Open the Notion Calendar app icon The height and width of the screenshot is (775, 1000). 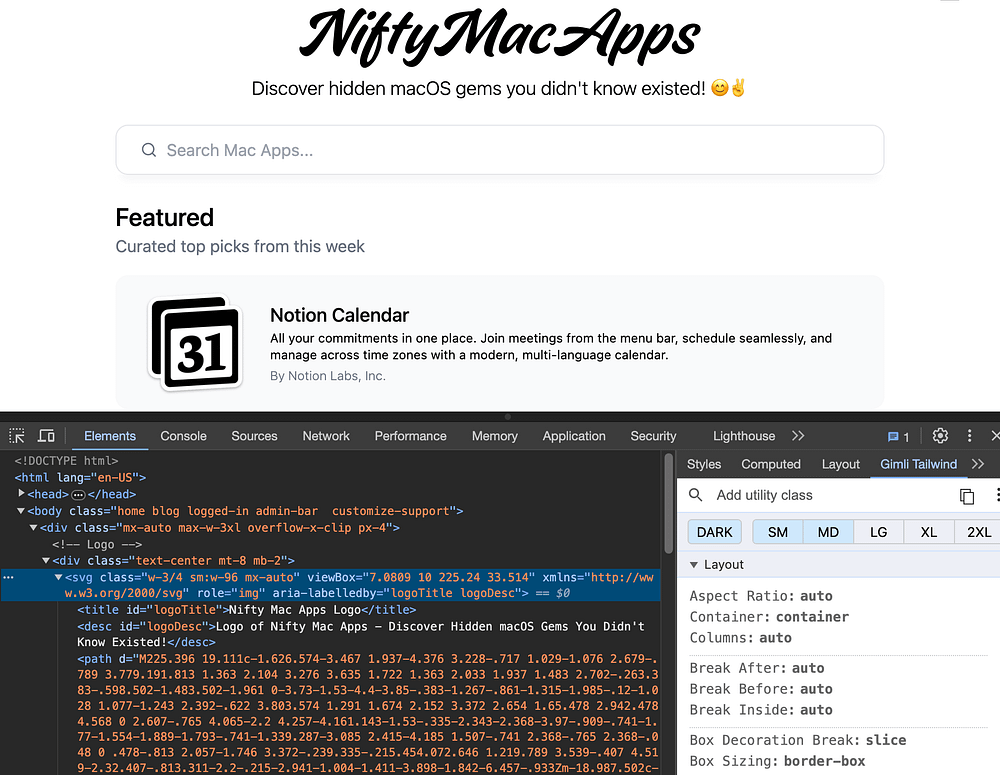tap(195, 343)
